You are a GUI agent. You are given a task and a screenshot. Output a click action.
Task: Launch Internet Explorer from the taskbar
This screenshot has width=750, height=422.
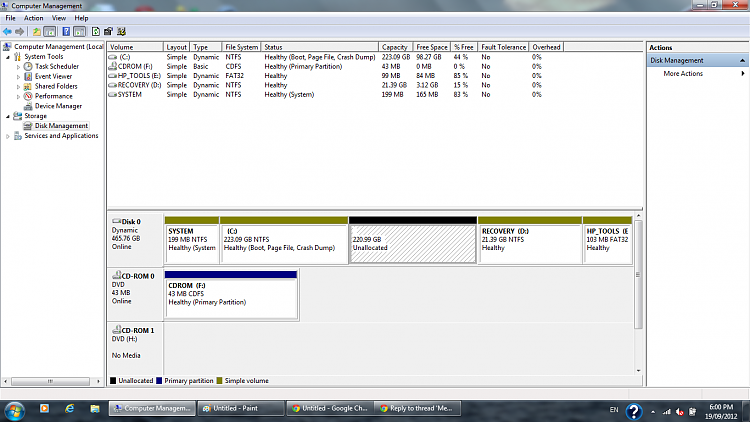69,409
